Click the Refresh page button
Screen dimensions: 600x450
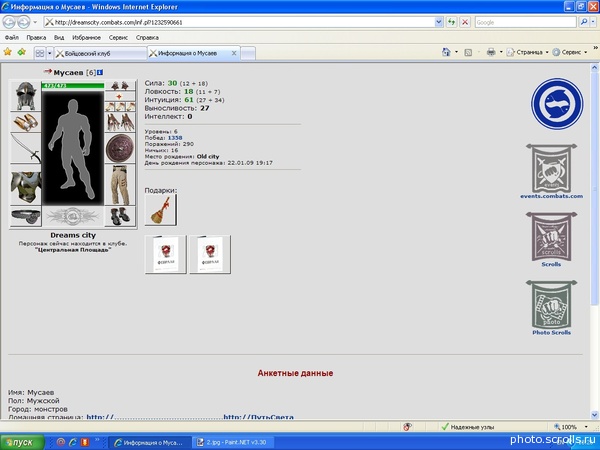tap(452, 22)
